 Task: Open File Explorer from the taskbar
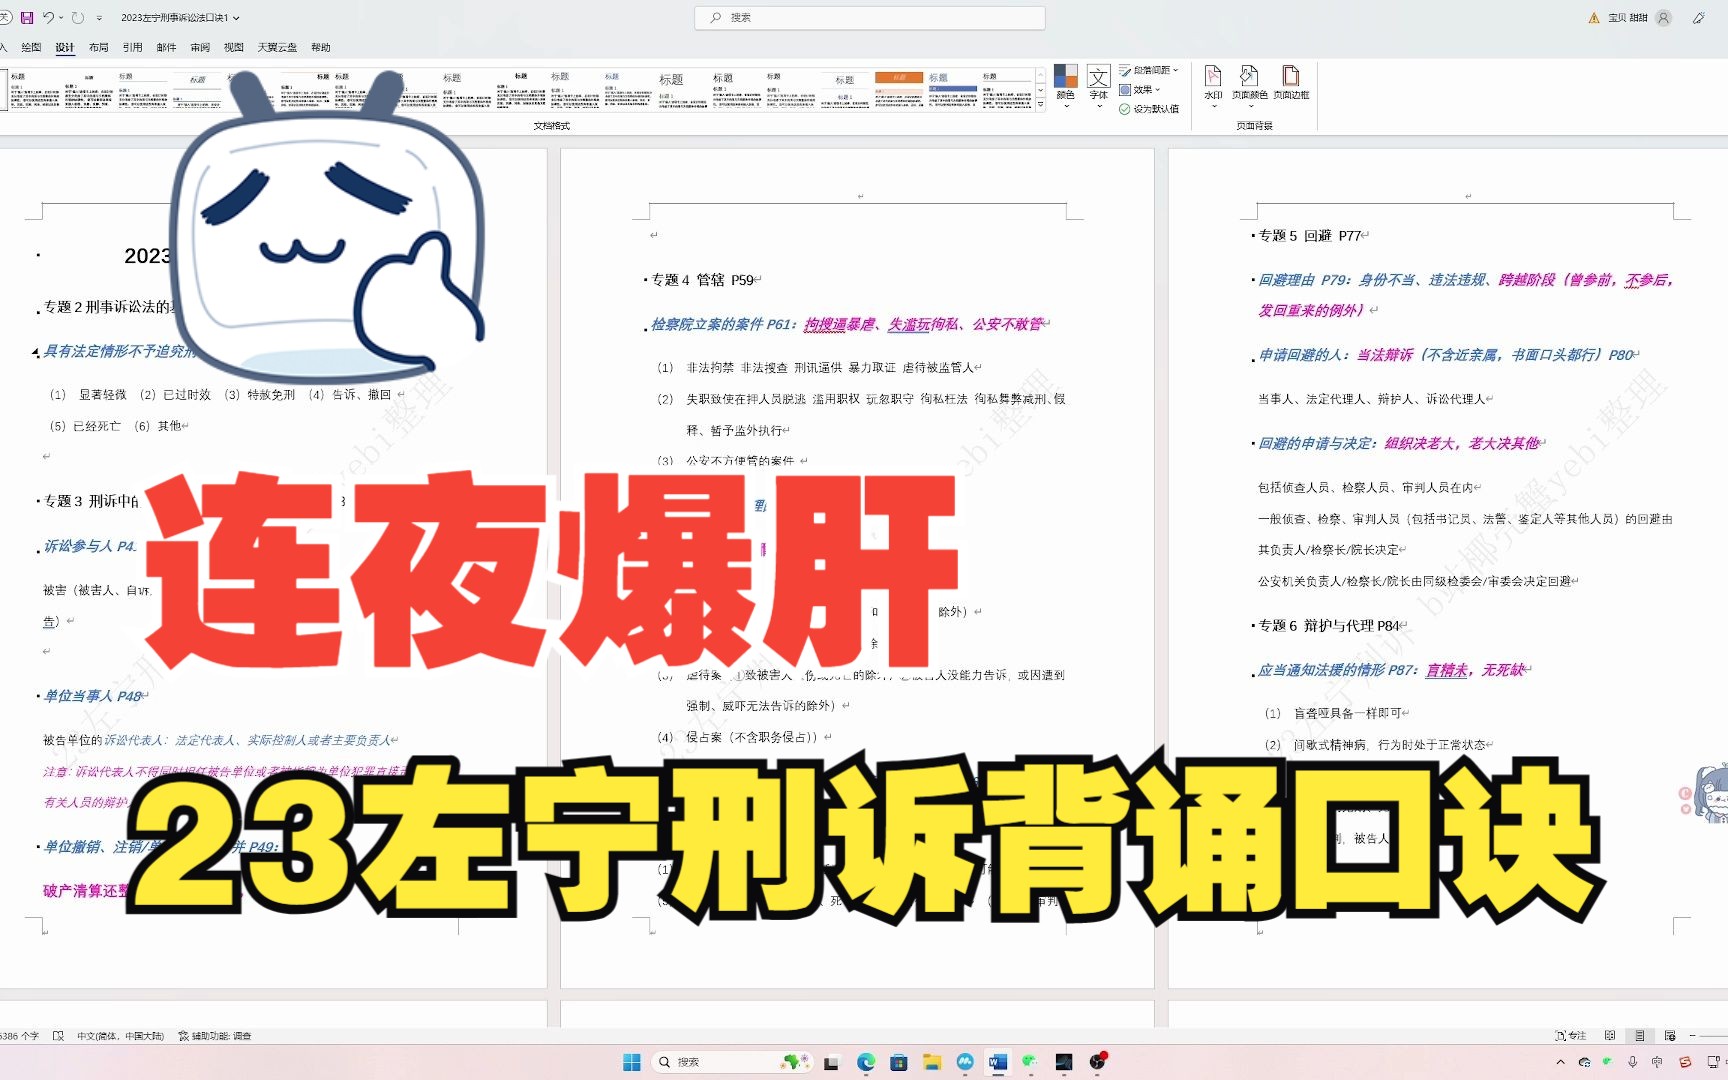point(932,1062)
